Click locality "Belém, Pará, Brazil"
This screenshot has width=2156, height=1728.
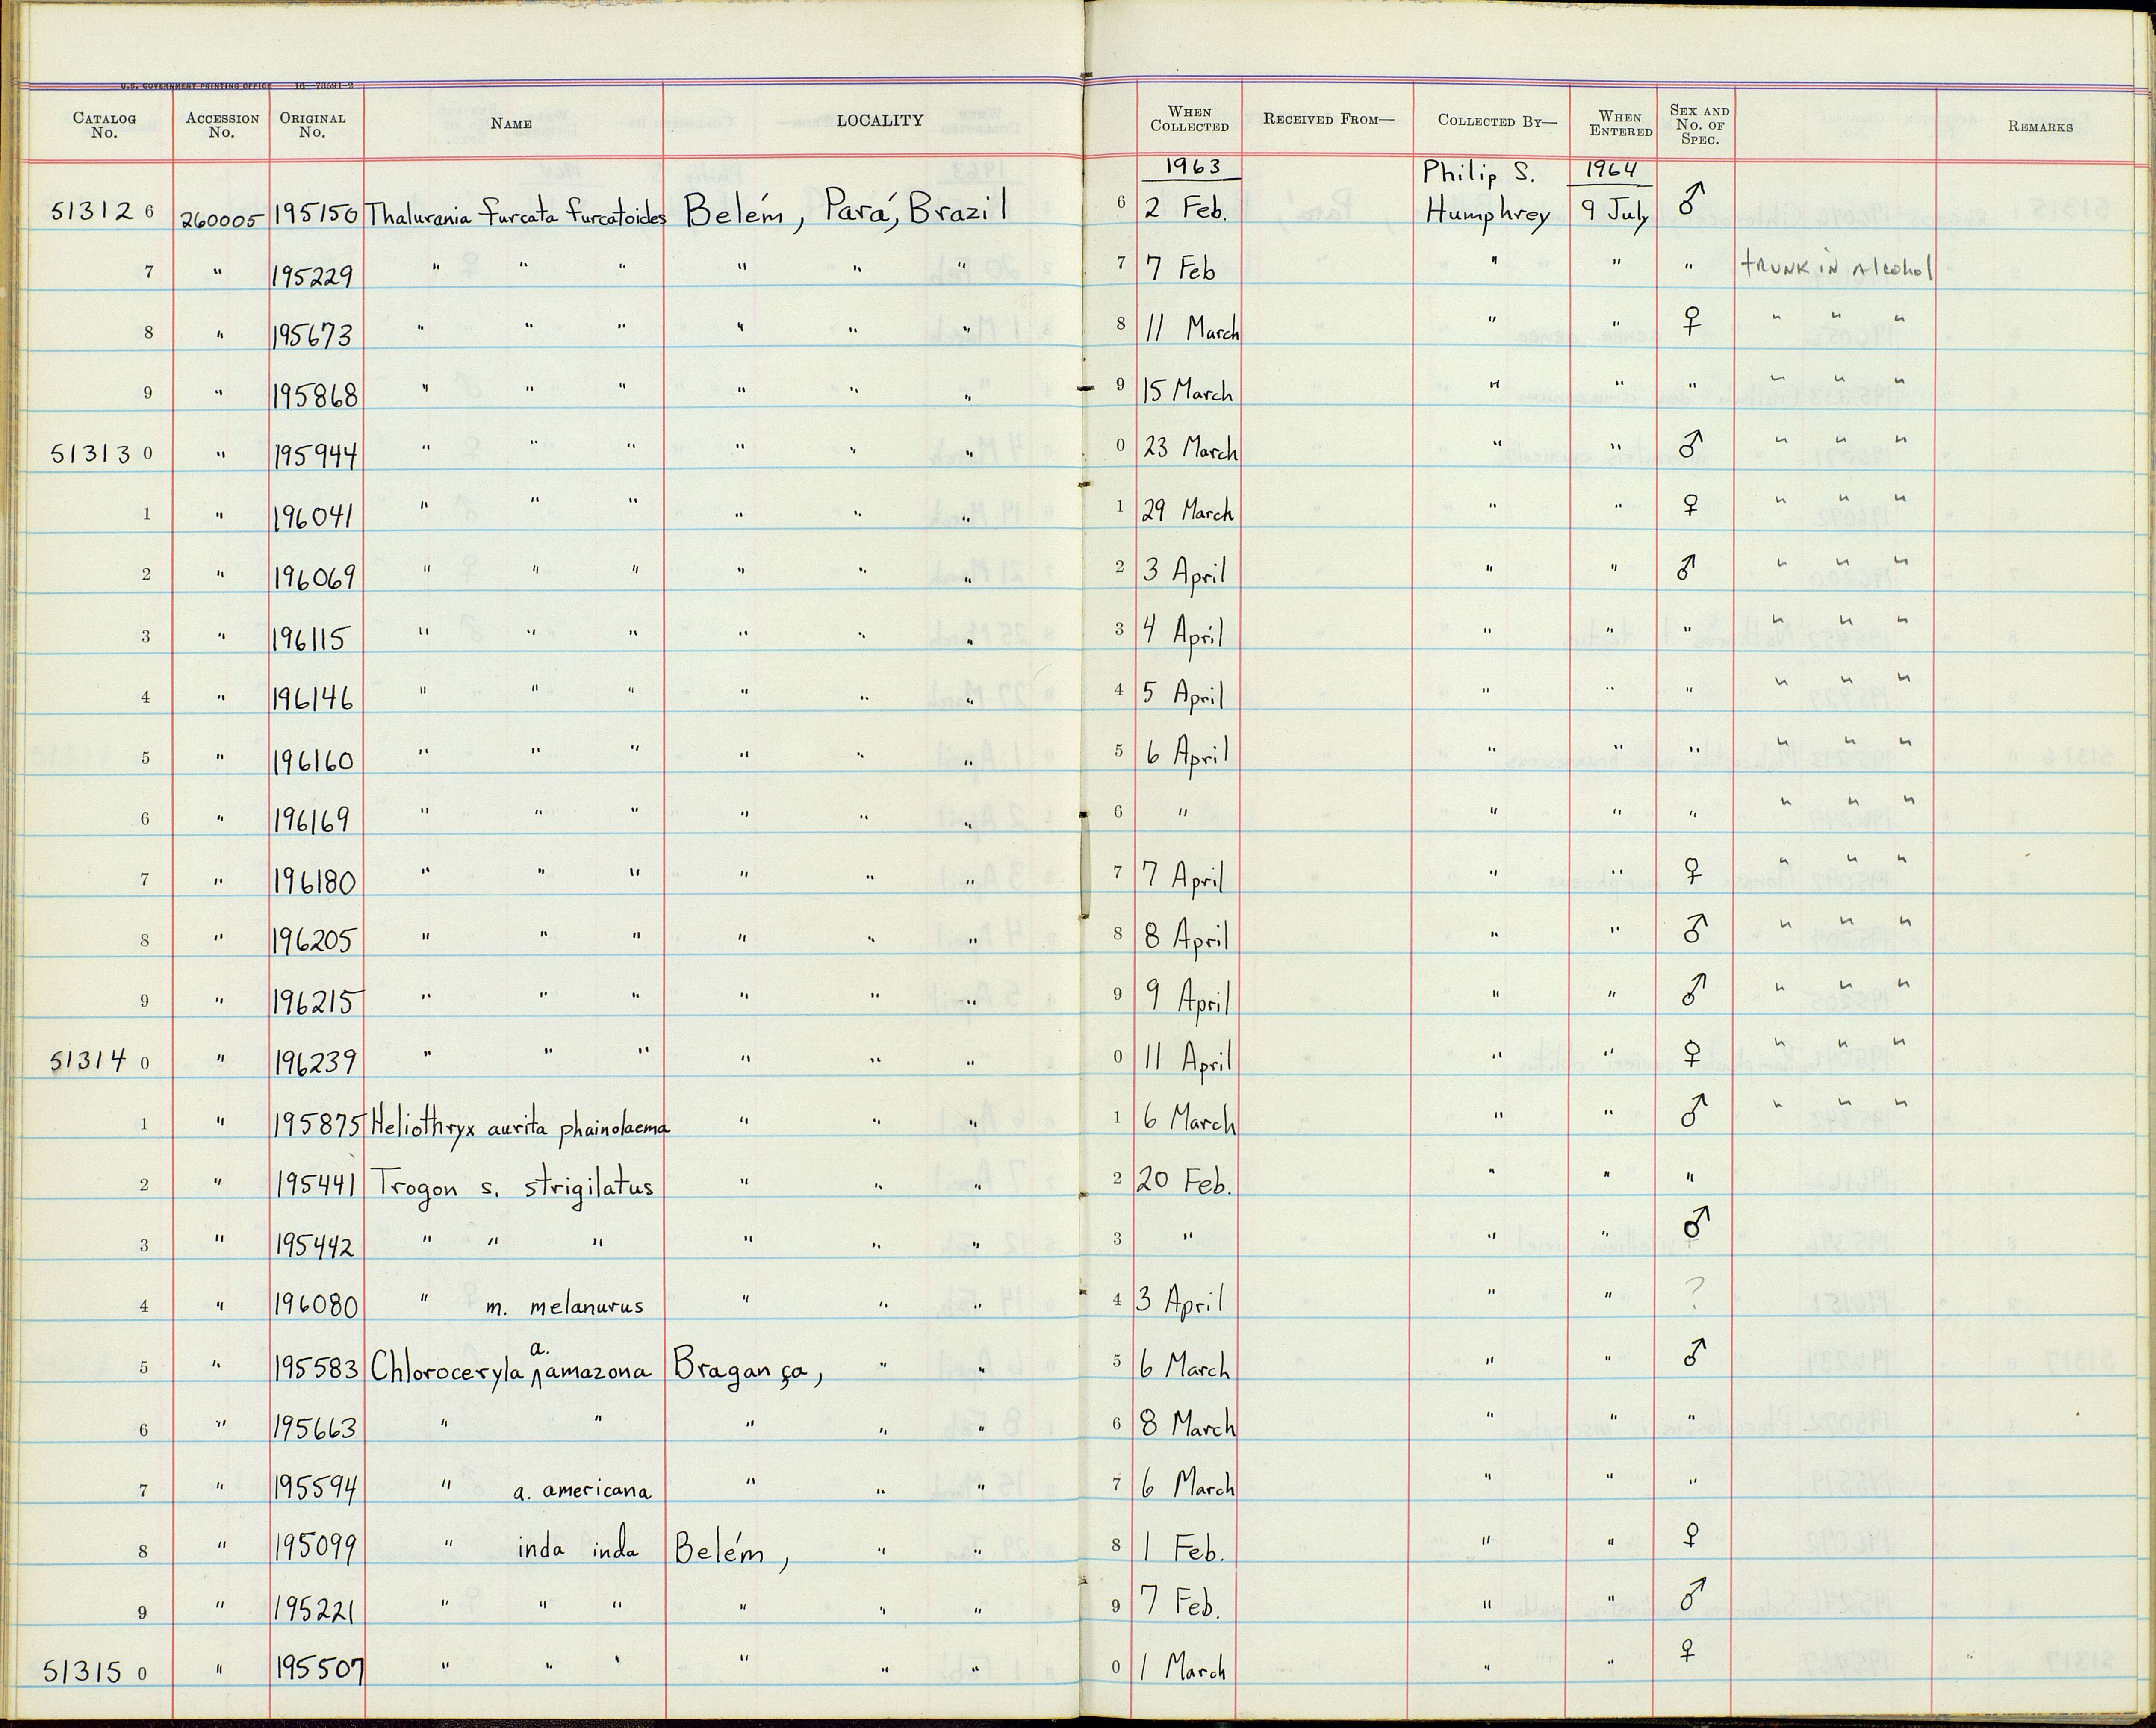click(845, 210)
